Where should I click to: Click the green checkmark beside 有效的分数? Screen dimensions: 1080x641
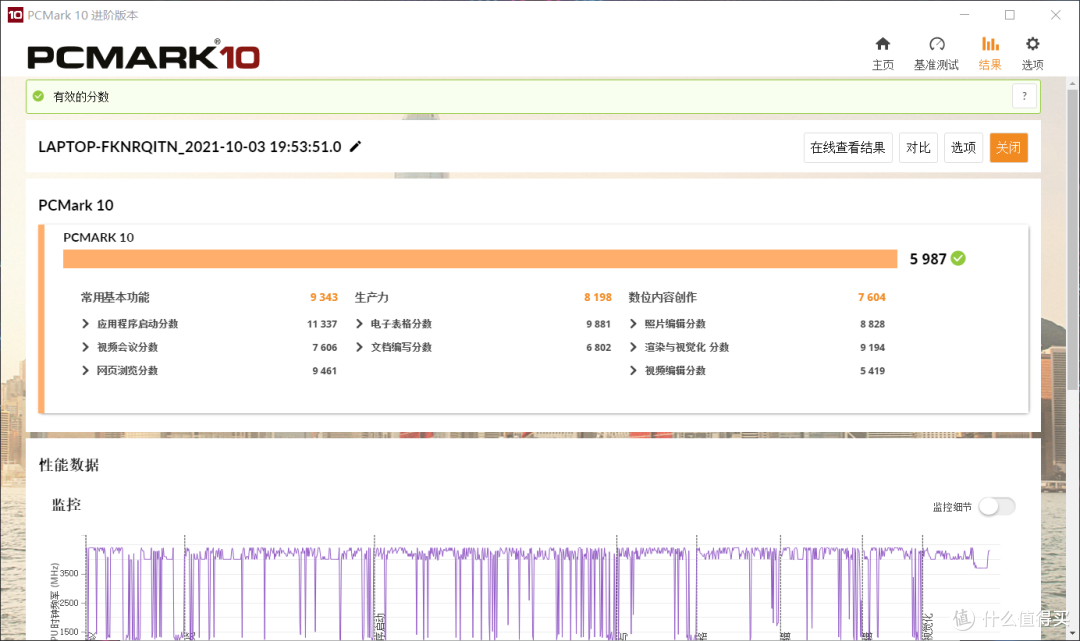tap(39, 96)
